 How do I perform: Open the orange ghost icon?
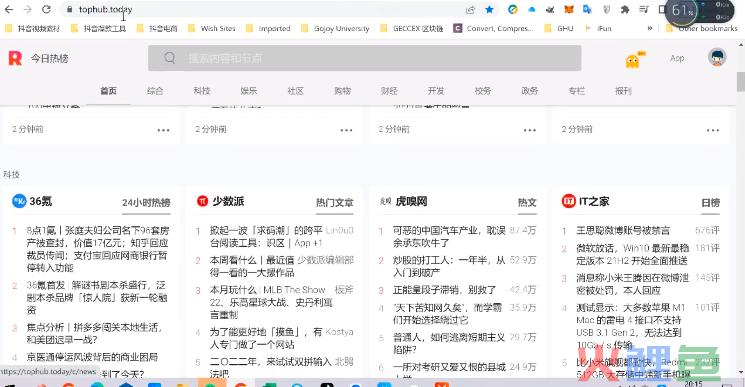tap(633, 60)
